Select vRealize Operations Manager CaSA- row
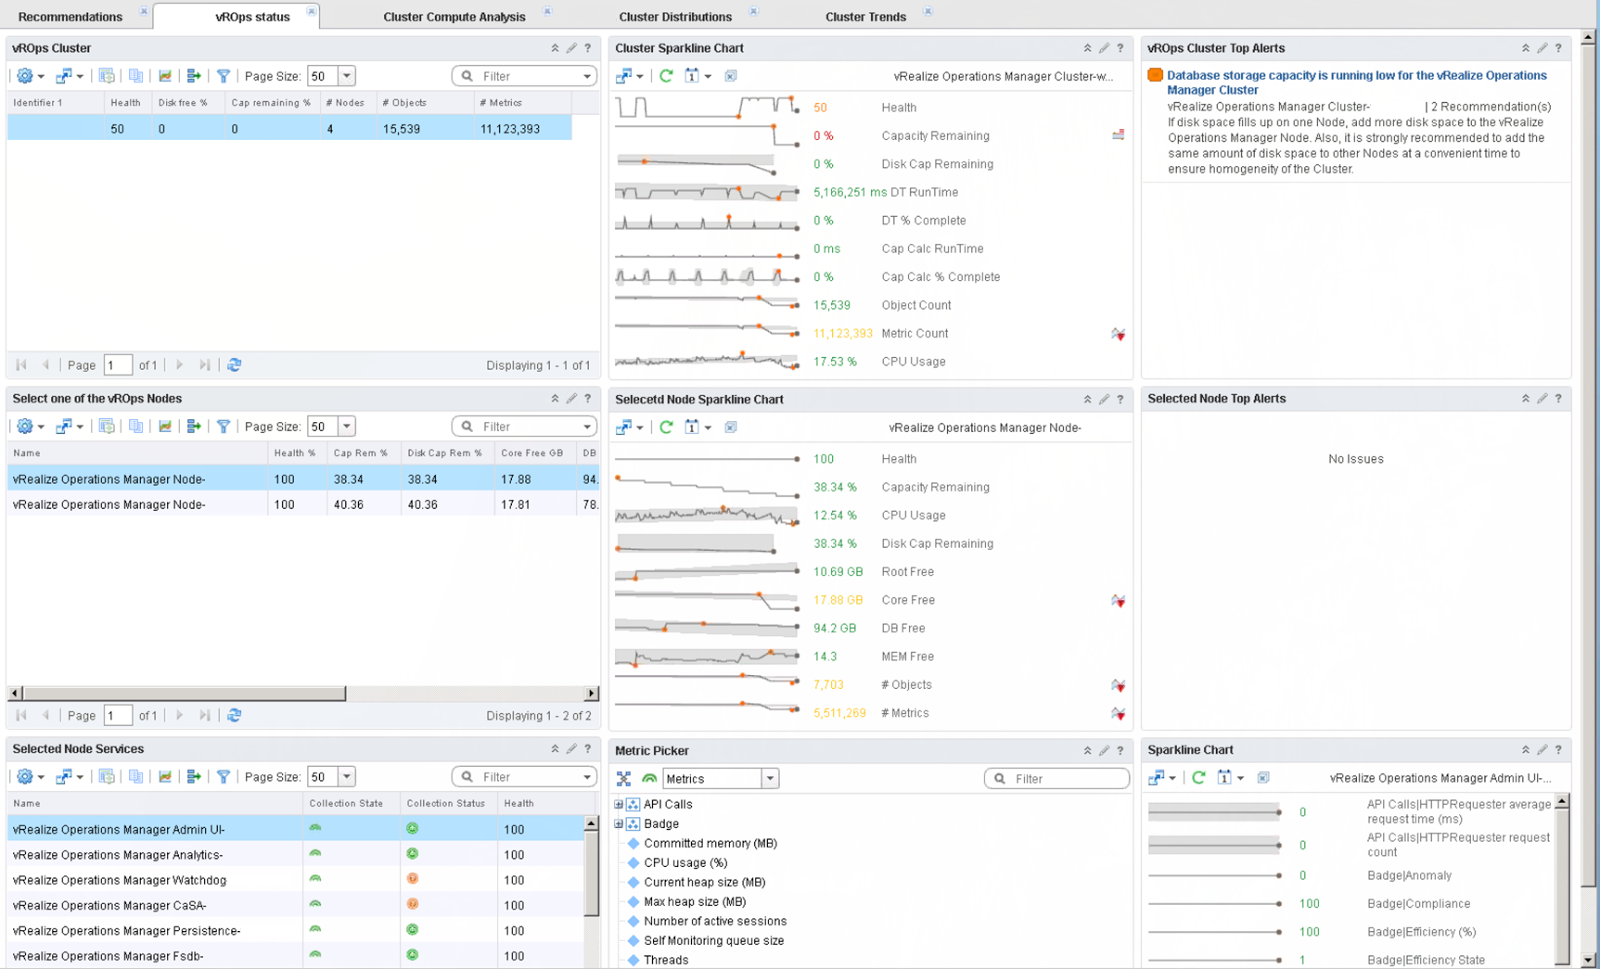 (x=296, y=905)
